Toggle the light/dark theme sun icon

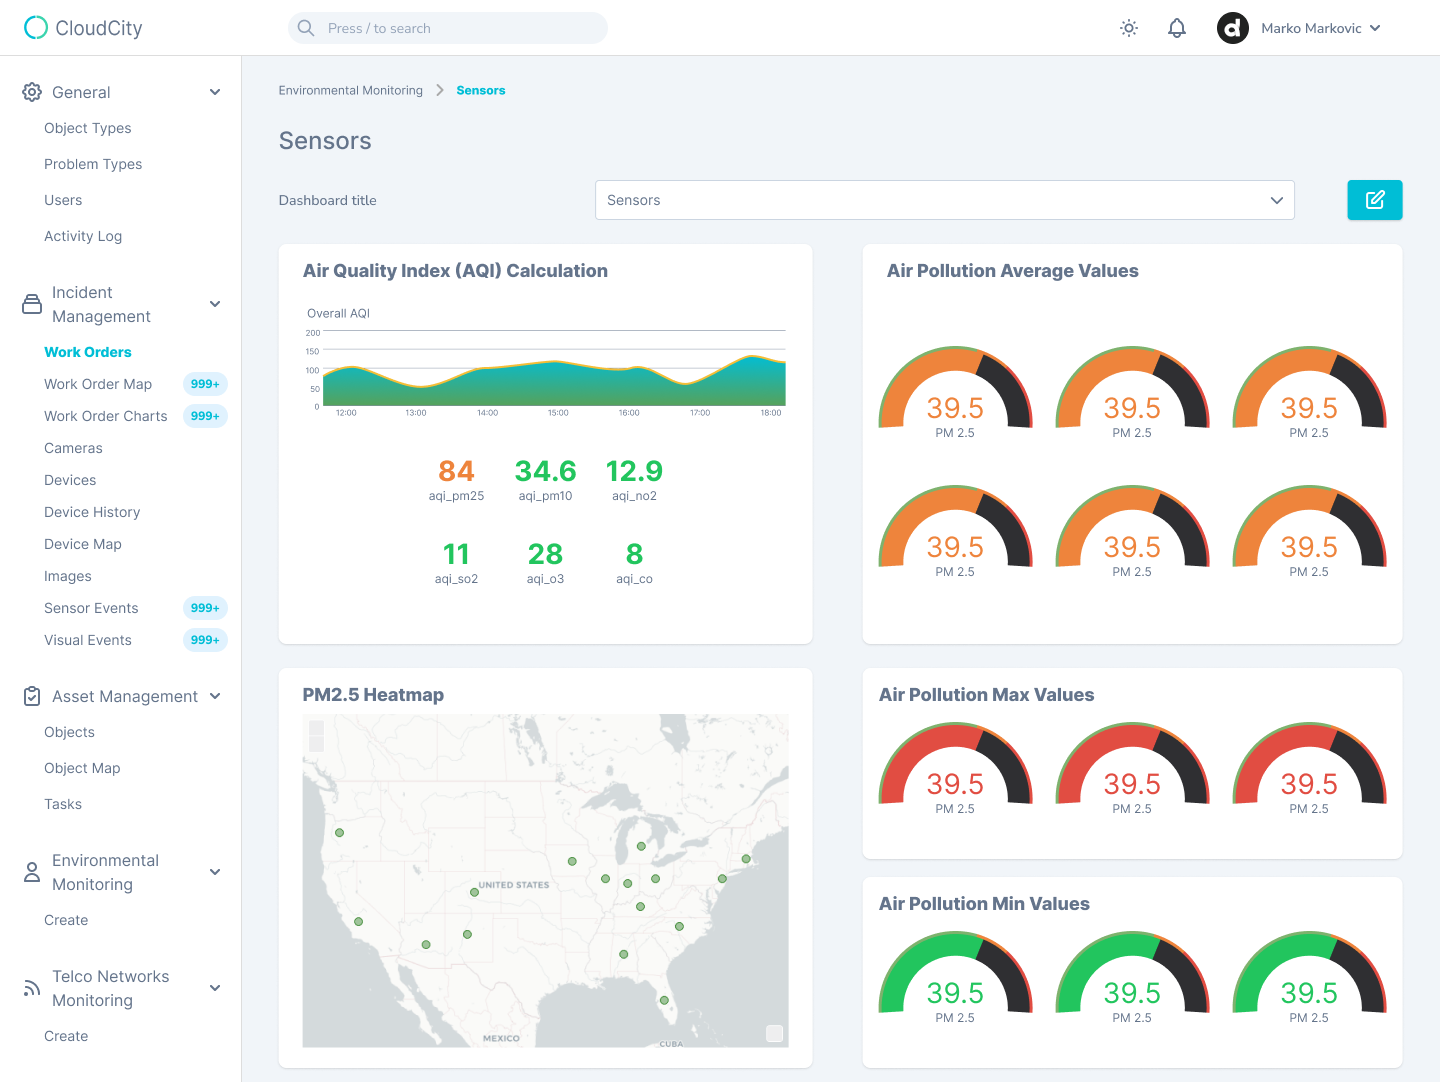[1129, 28]
